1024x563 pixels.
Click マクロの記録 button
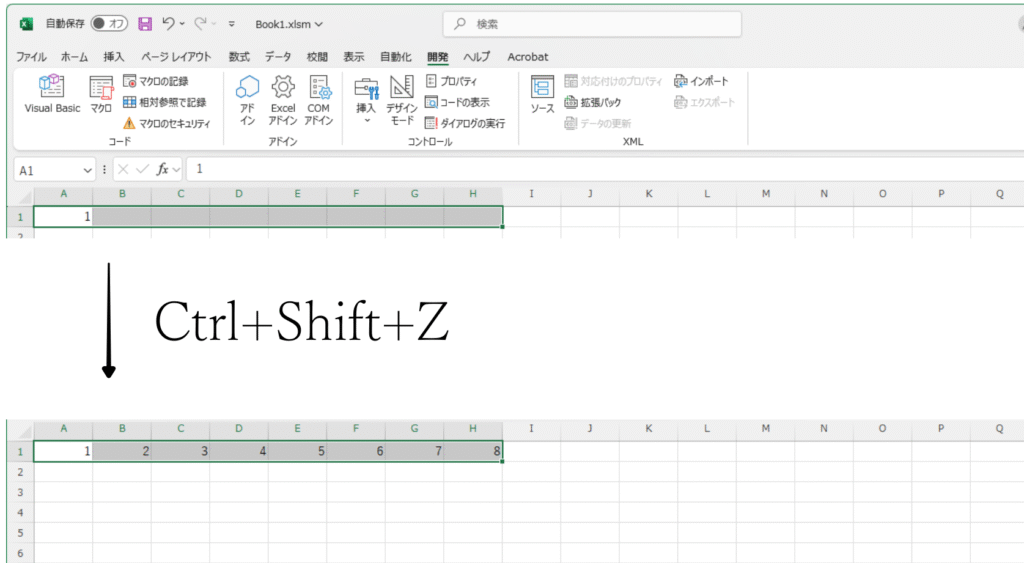coord(156,81)
